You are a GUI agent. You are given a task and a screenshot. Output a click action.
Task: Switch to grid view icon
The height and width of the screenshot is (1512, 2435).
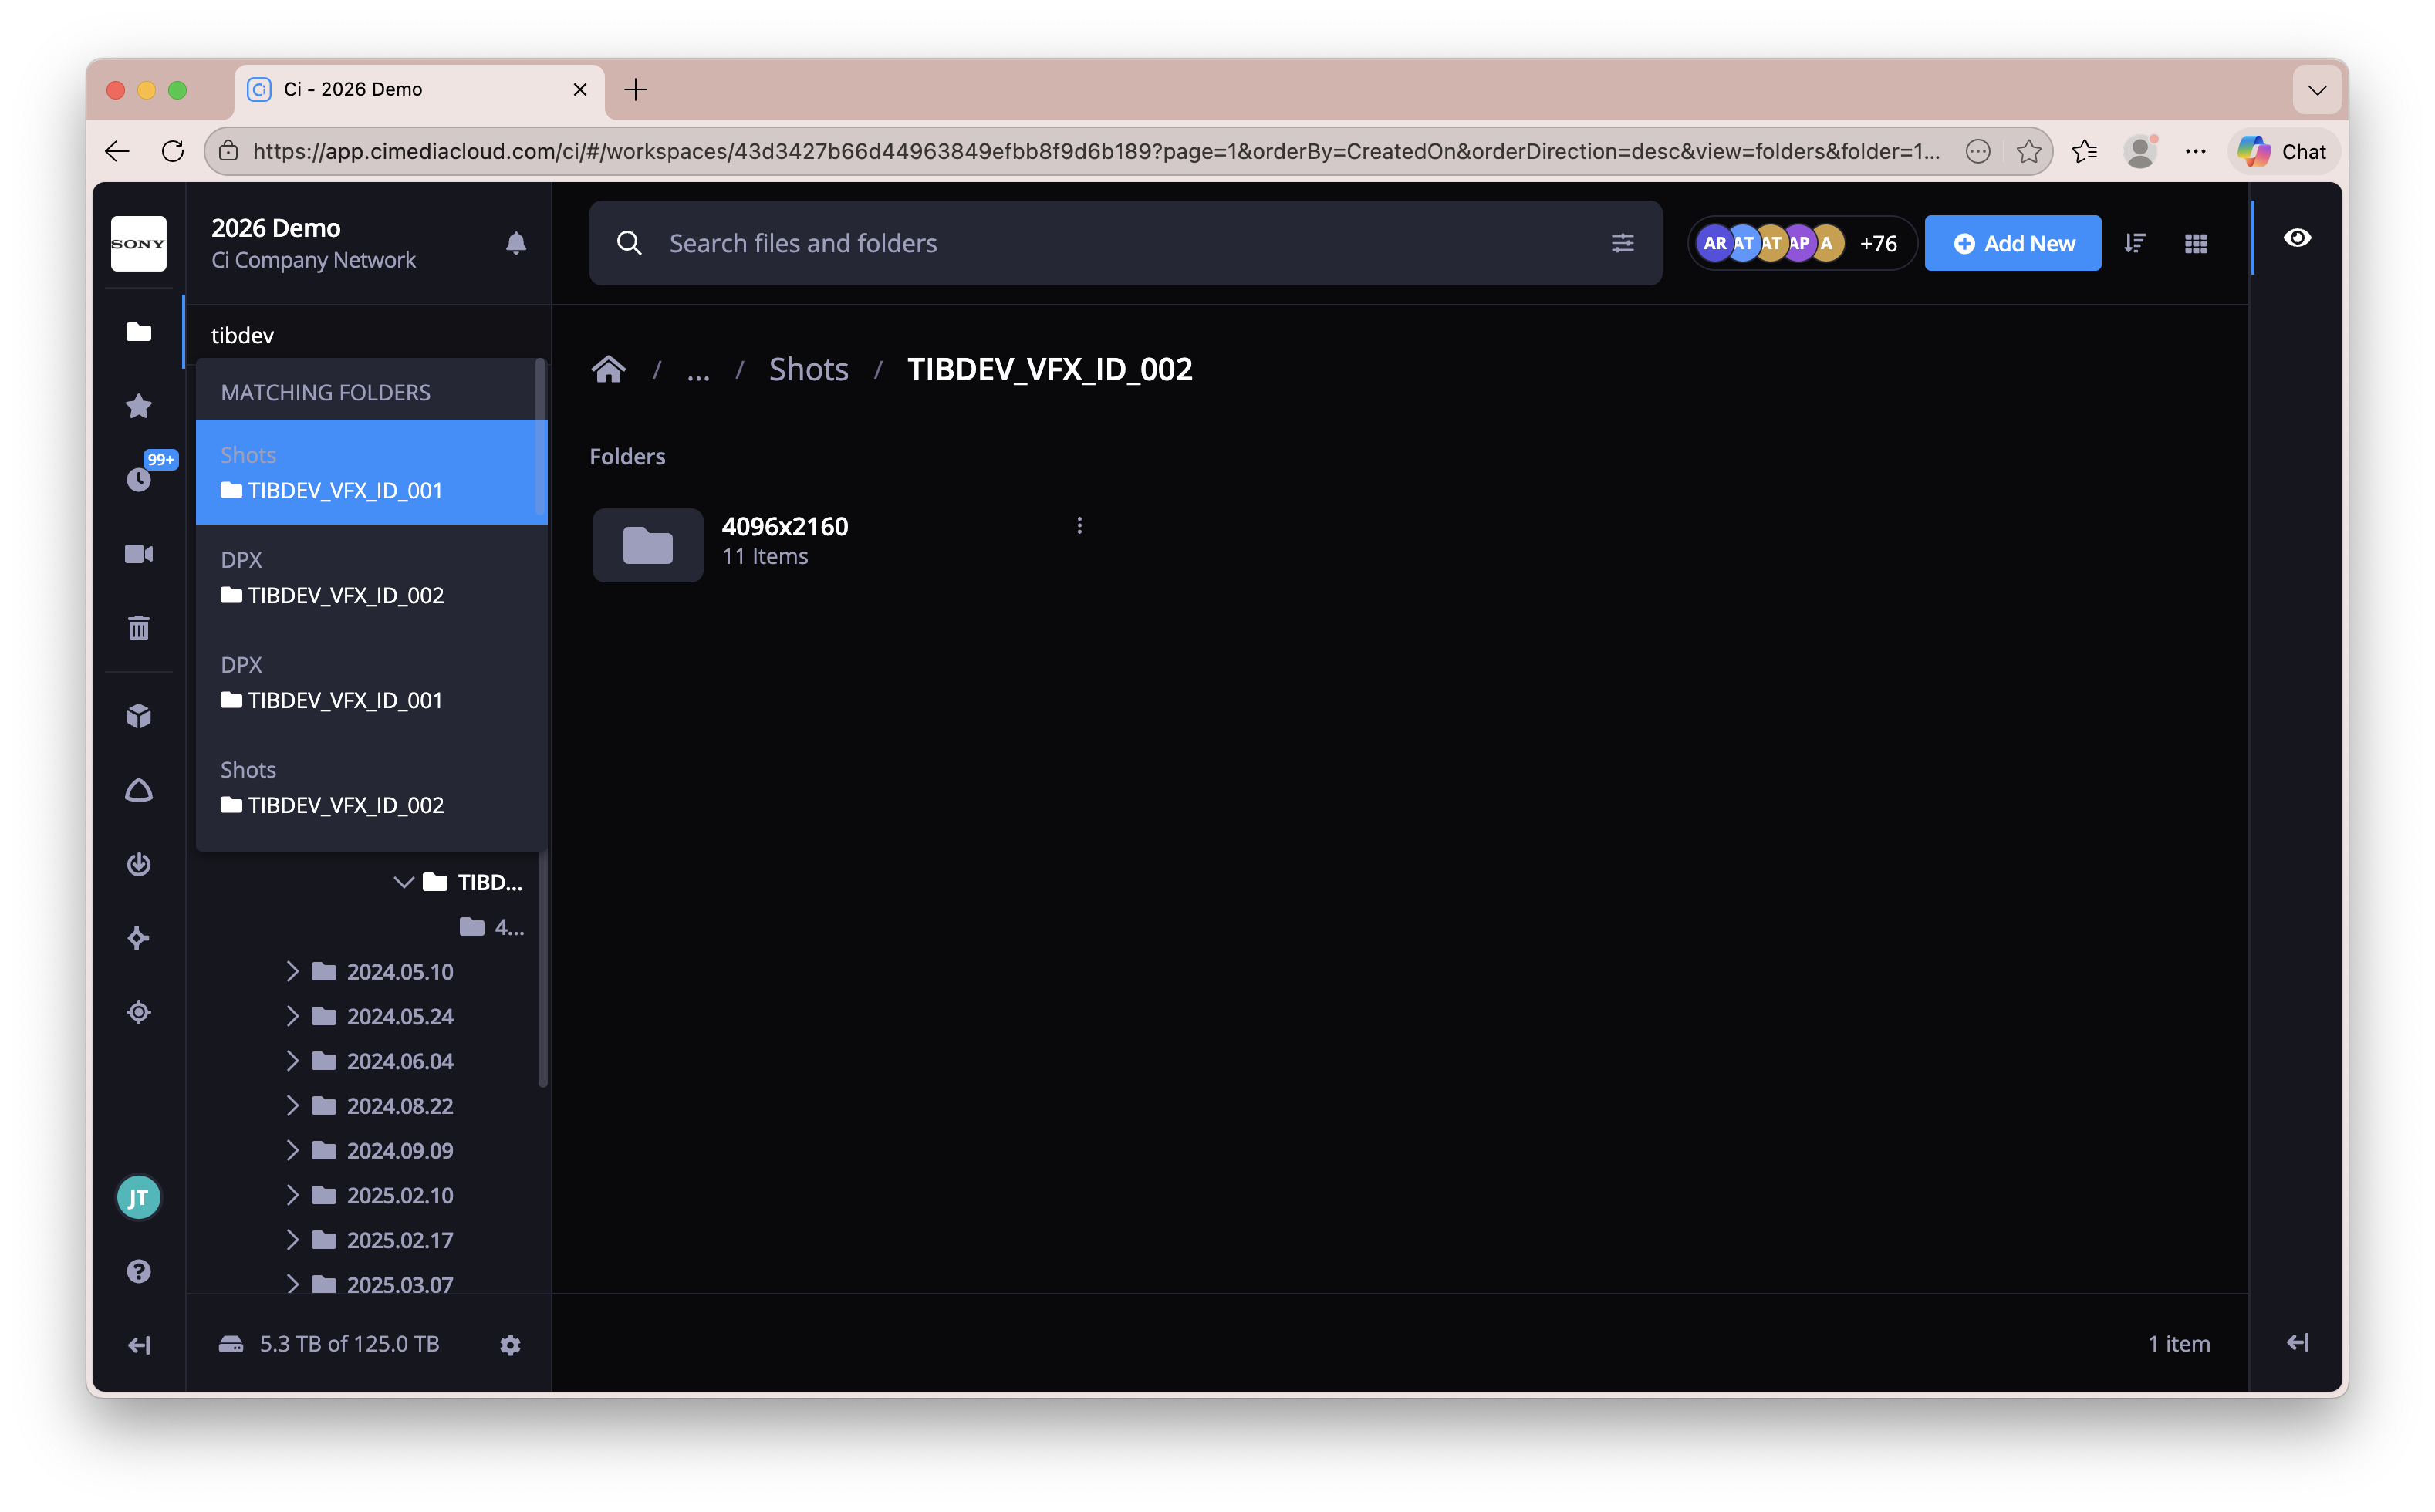click(2196, 244)
